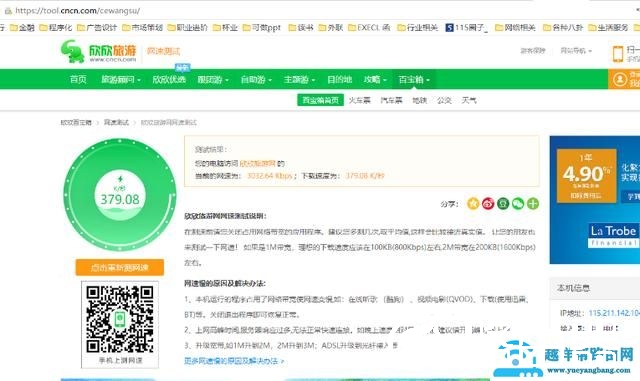Open the 可做ppt bookmark folder
640x381 pixels.
coord(262,28)
